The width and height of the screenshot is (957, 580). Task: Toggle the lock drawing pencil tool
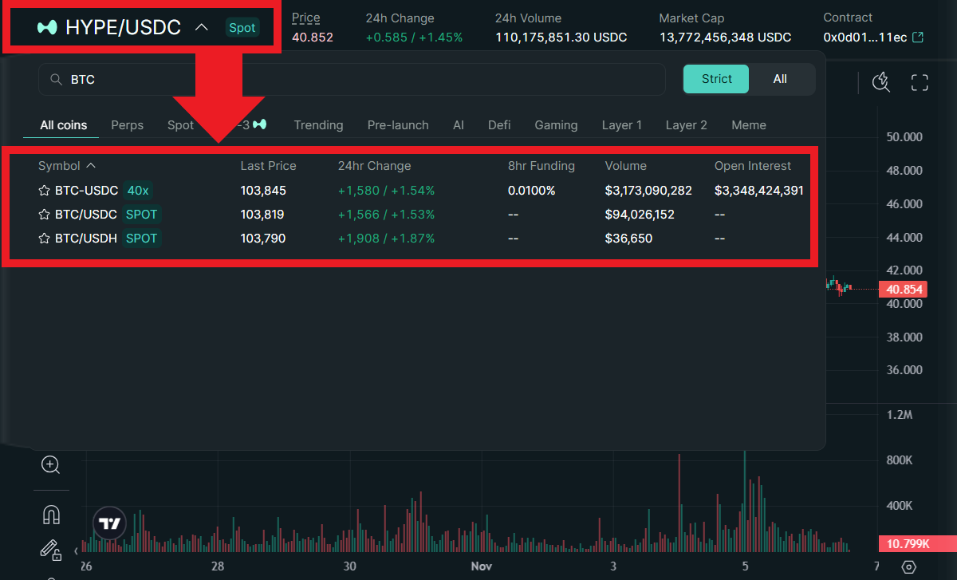(50, 549)
